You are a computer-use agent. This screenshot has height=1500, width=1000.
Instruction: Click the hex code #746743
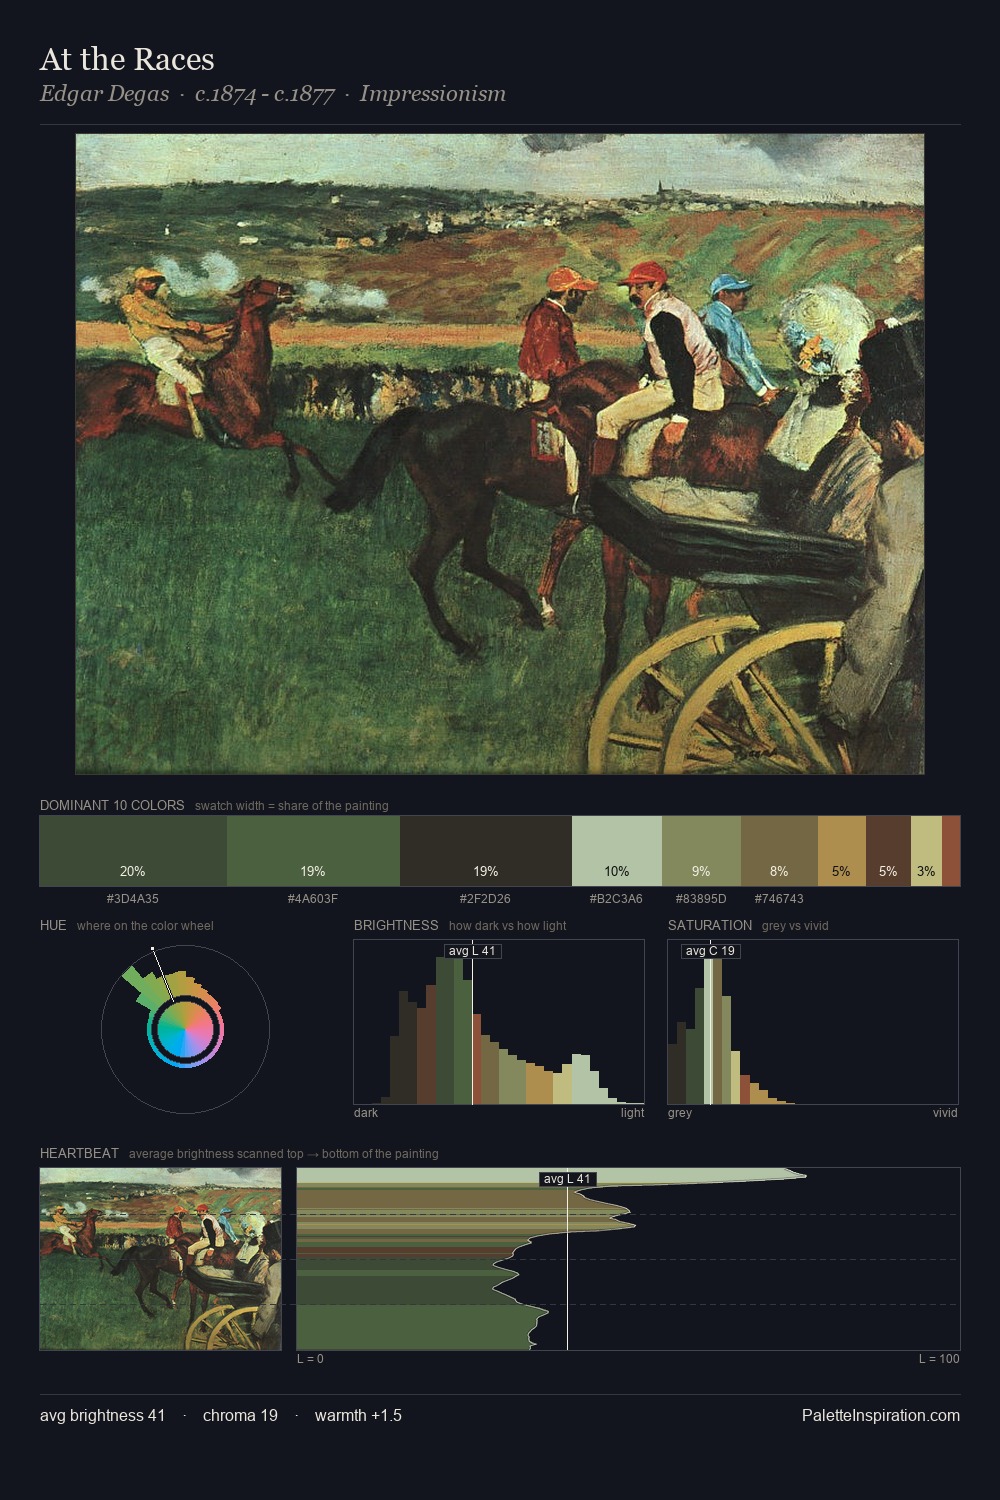pyautogui.click(x=779, y=899)
